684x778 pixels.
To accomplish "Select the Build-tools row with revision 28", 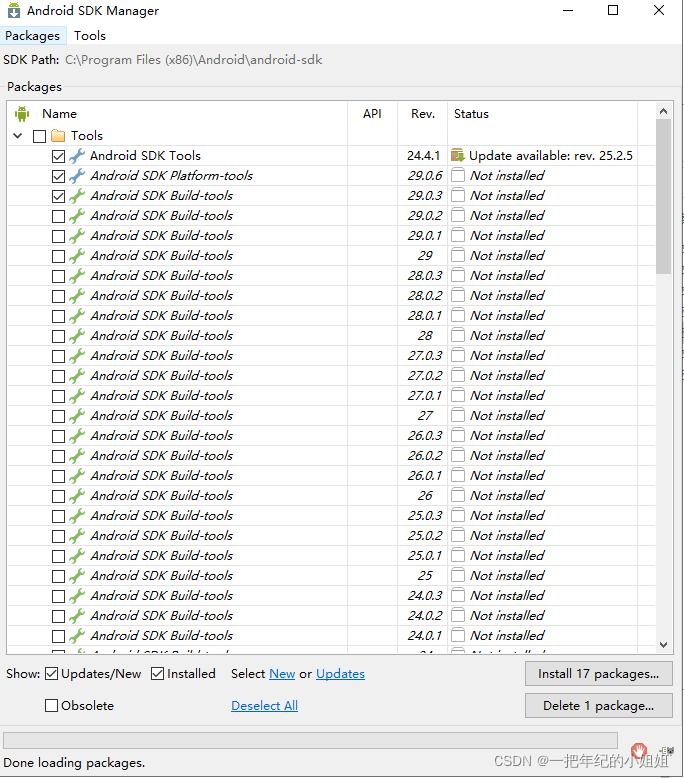I will coord(331,336).
